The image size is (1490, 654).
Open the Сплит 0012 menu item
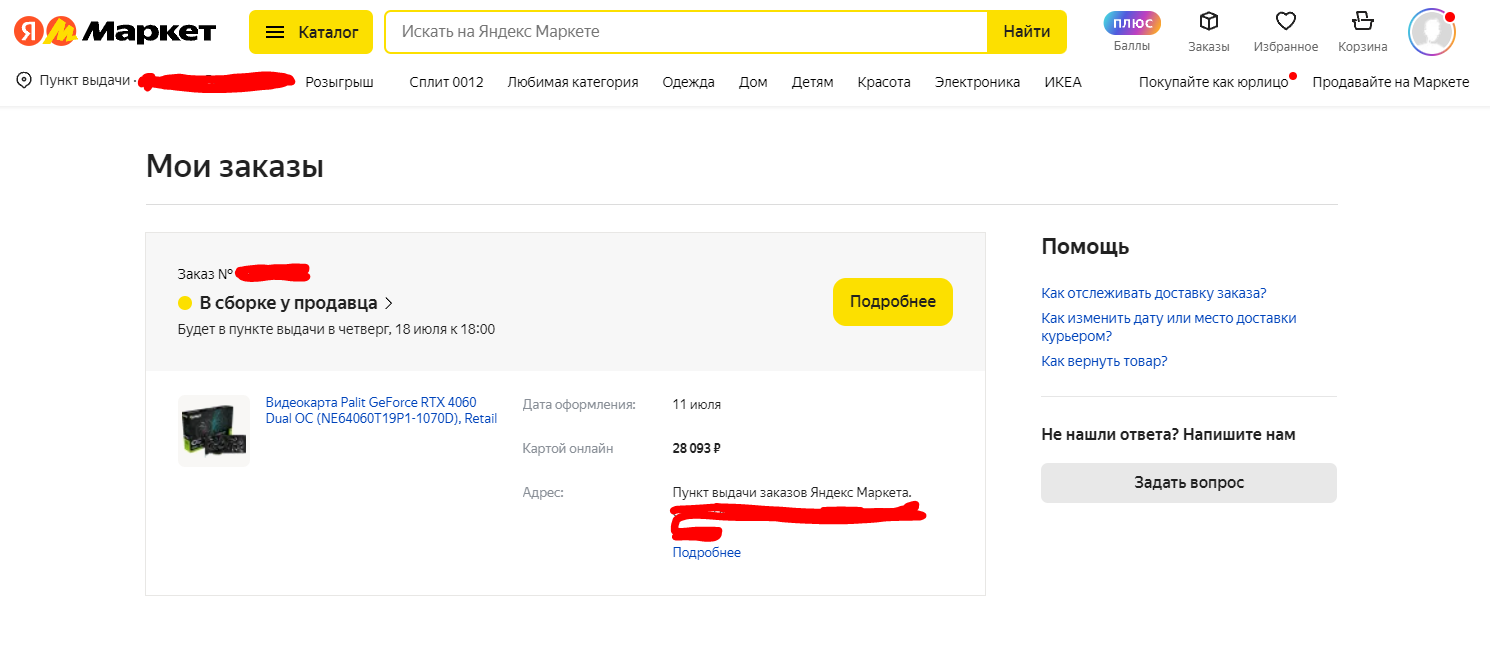point(446,82)
